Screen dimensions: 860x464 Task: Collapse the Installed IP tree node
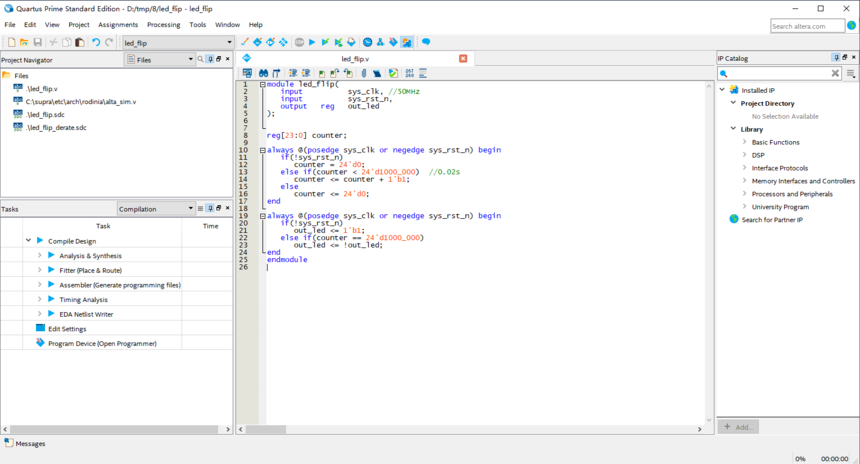click(x=722, y=89)
